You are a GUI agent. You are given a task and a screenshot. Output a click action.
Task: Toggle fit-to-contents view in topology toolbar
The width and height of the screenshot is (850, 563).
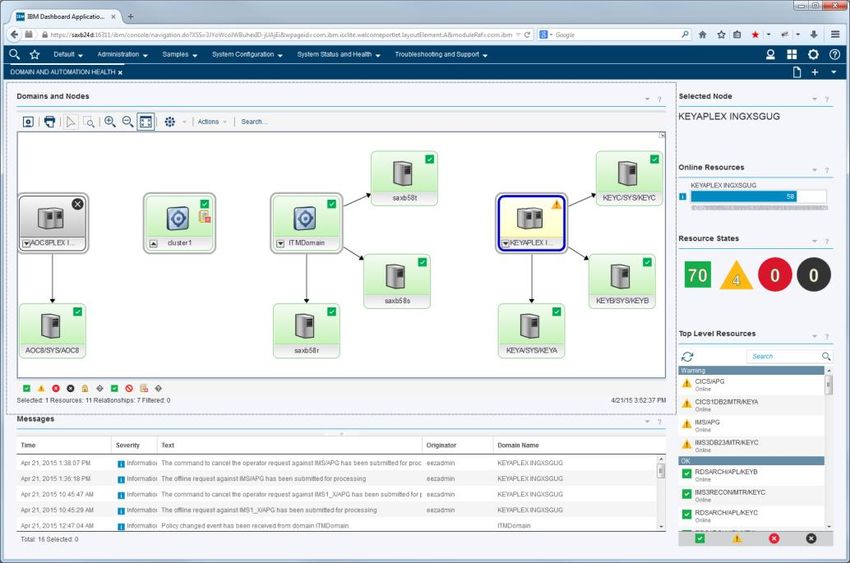tap(146, 122)
